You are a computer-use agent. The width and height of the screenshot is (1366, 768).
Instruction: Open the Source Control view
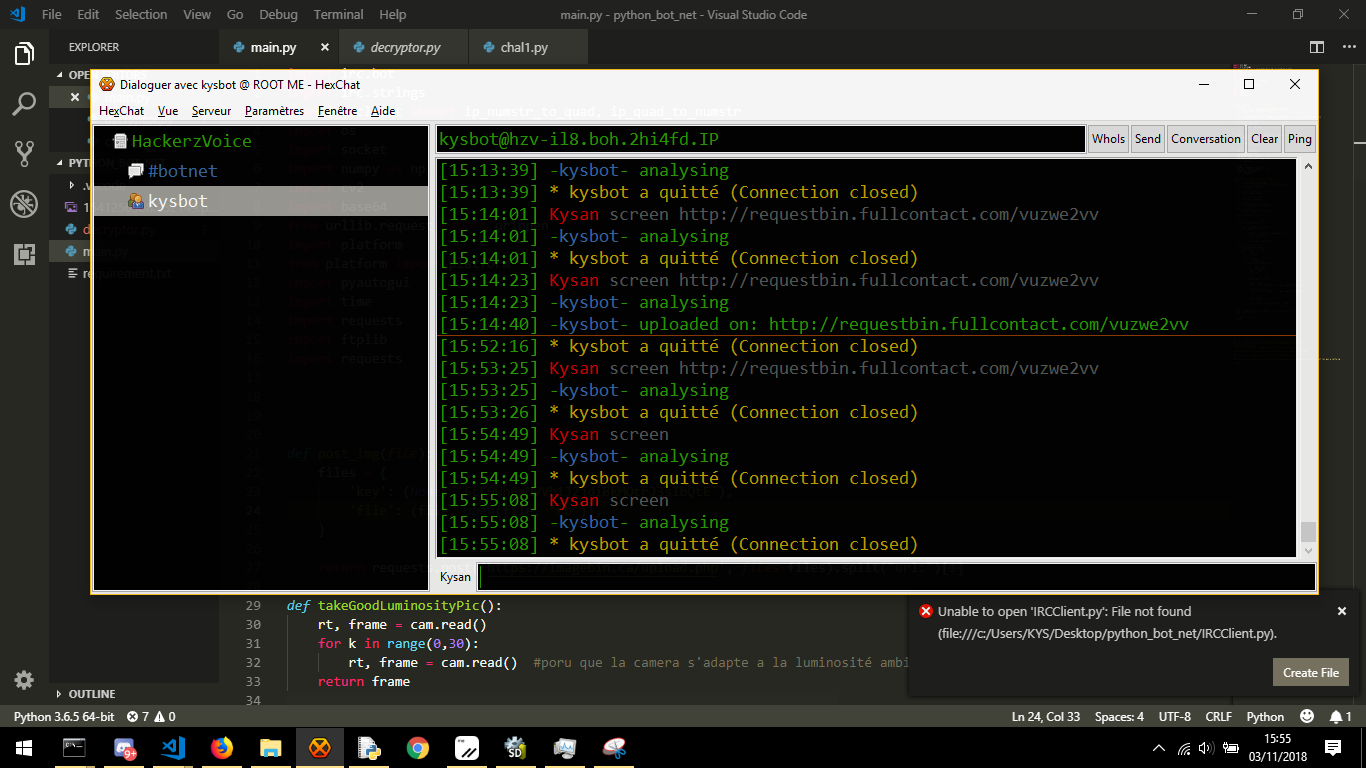click(24, 153)
